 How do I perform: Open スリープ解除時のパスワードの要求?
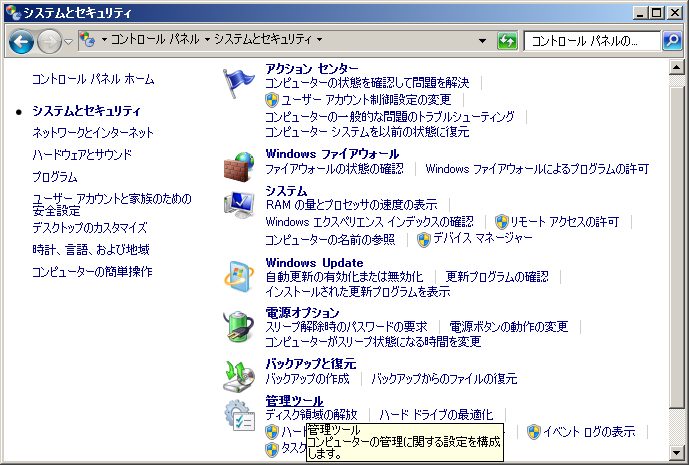click(346, 327)
